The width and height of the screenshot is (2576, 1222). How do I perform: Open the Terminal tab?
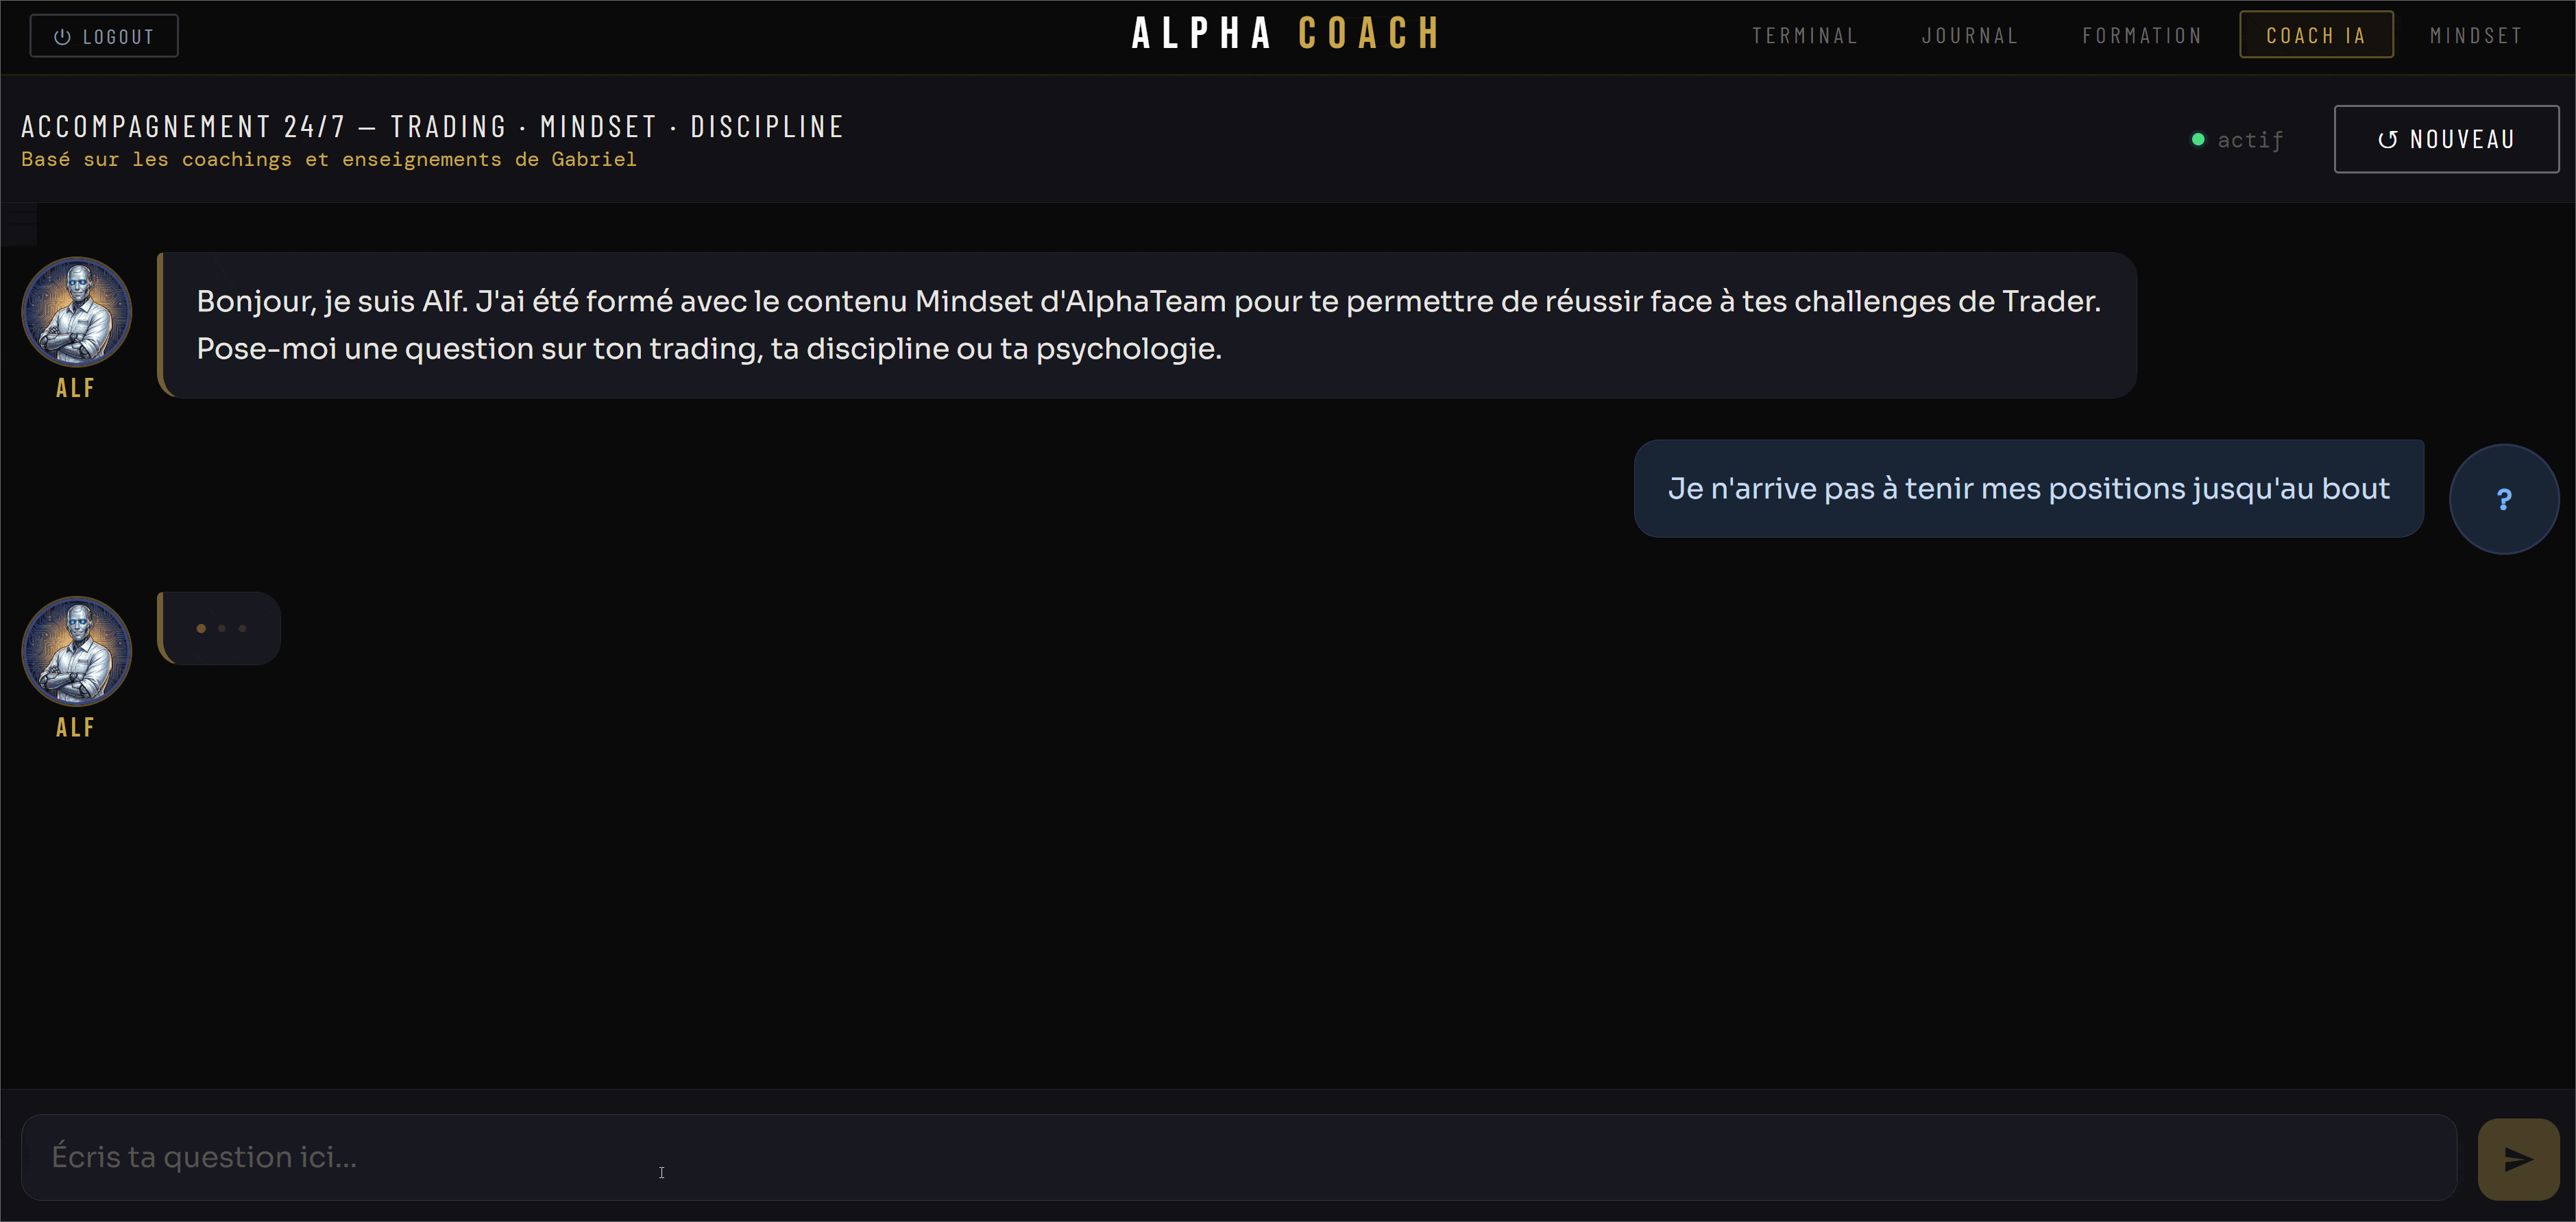[x=1804, y=36]
